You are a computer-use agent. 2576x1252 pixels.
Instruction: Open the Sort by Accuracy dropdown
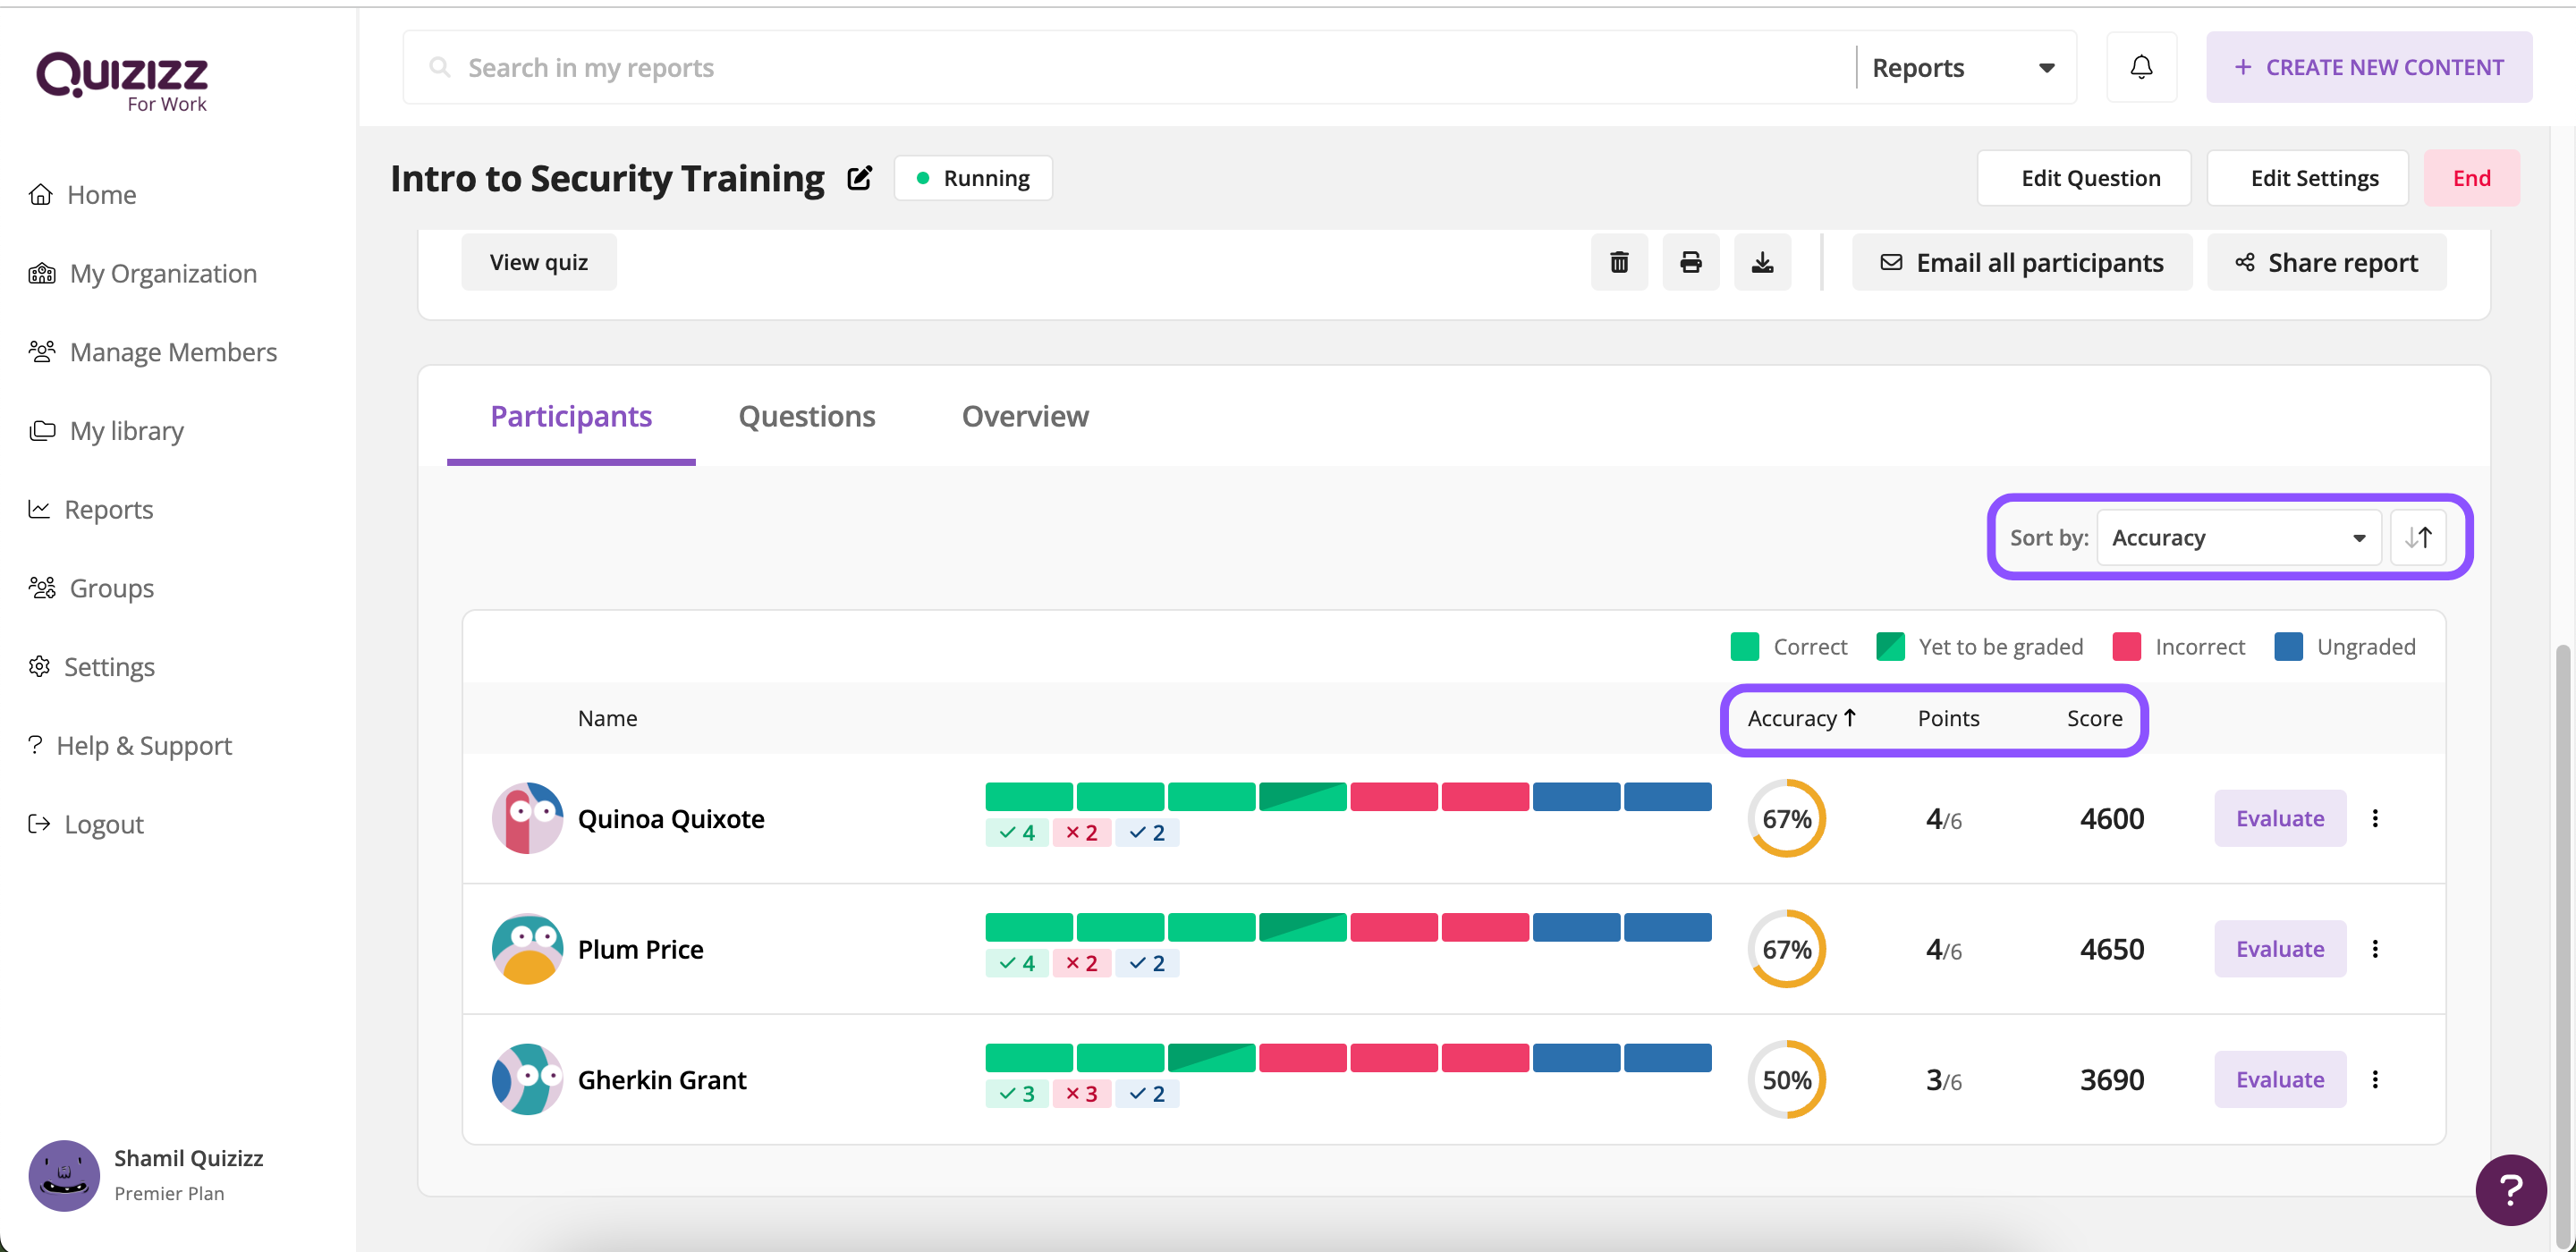pyautogui.click(x=2238, y=538)
